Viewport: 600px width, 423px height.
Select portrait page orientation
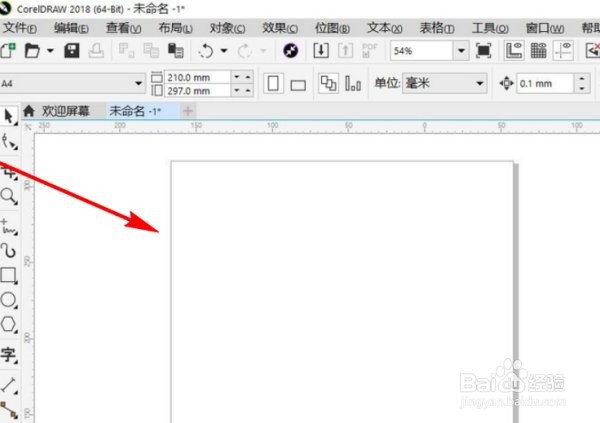(273, 83)
